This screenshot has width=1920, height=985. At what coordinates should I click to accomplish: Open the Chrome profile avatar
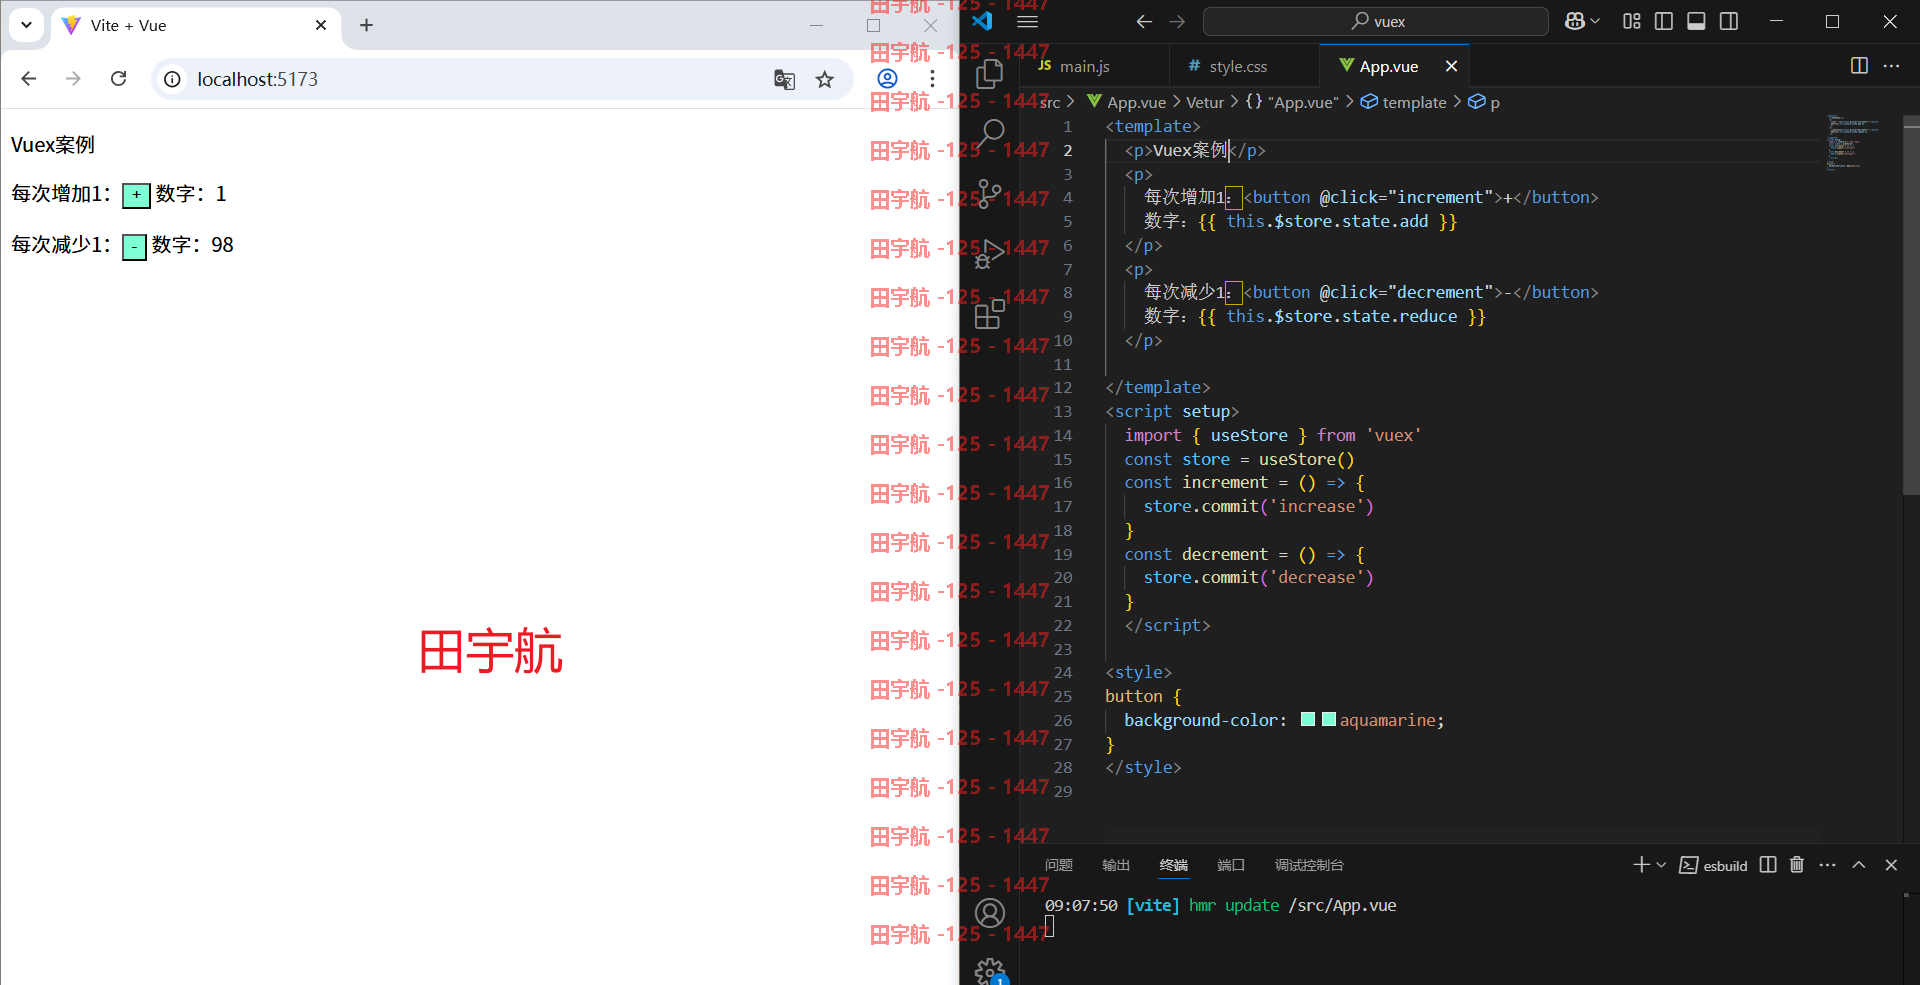[887, 79]
